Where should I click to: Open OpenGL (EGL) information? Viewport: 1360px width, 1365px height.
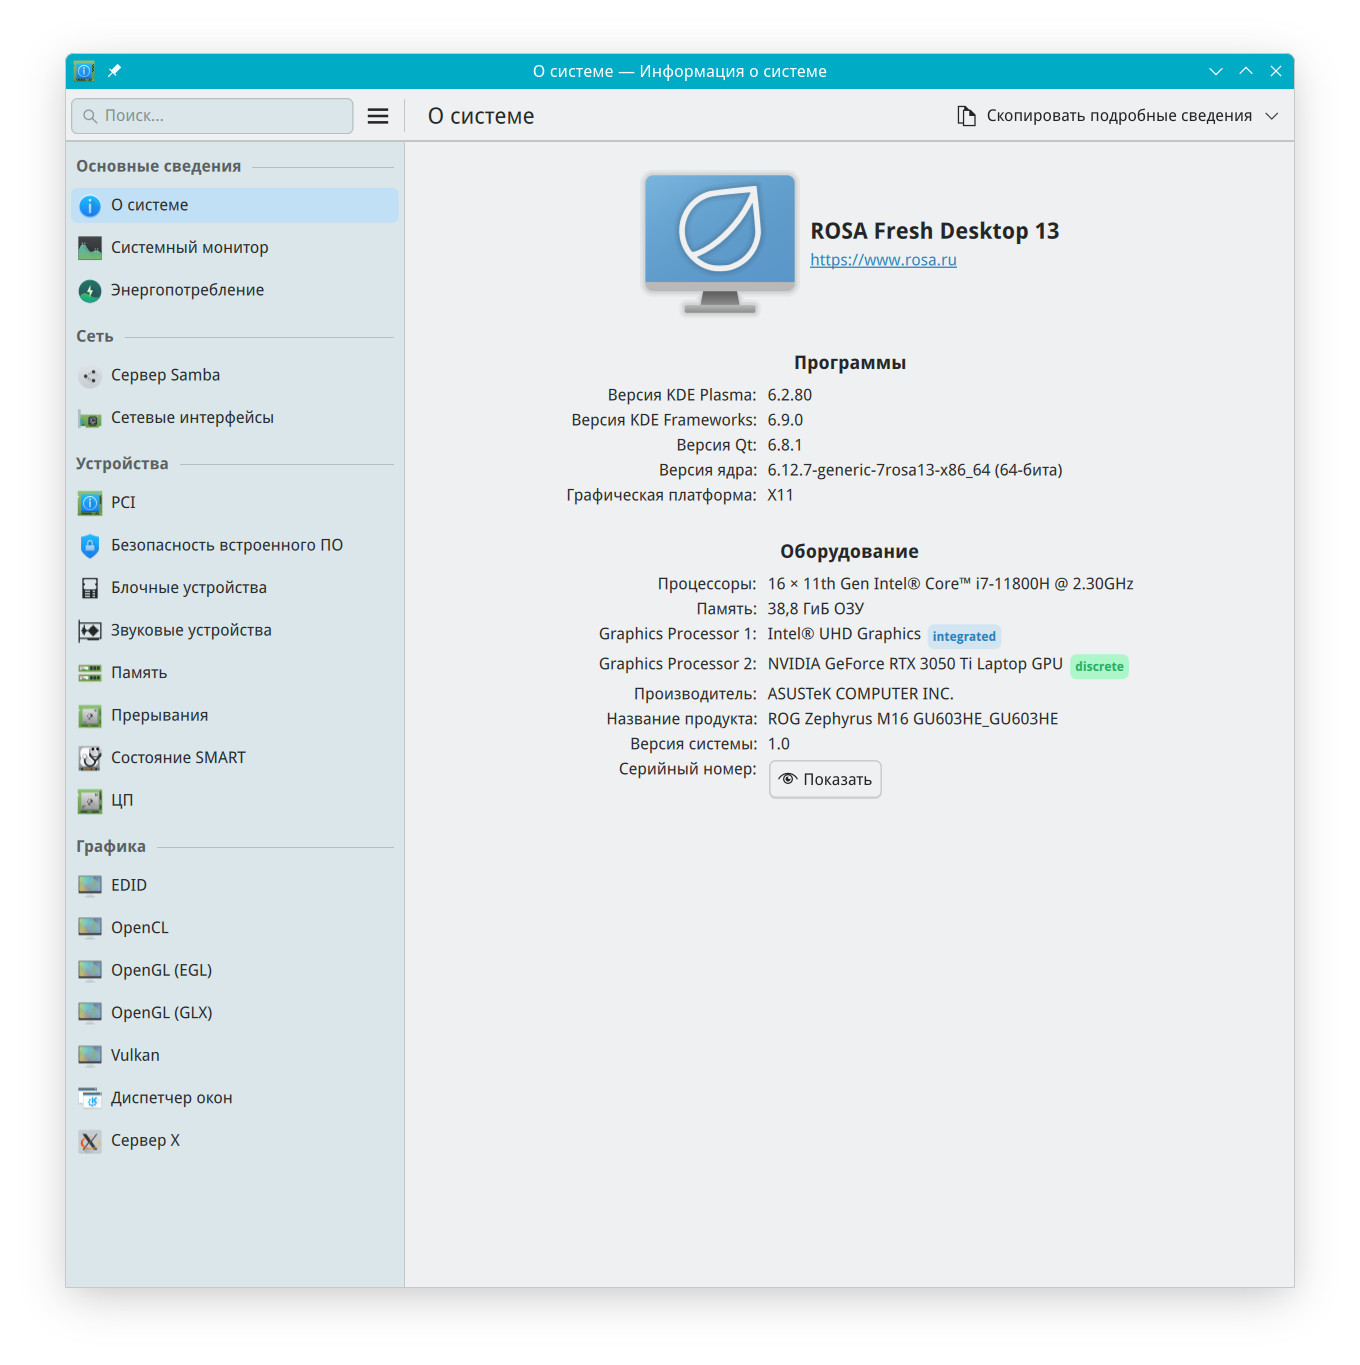[x=235, y=970]
